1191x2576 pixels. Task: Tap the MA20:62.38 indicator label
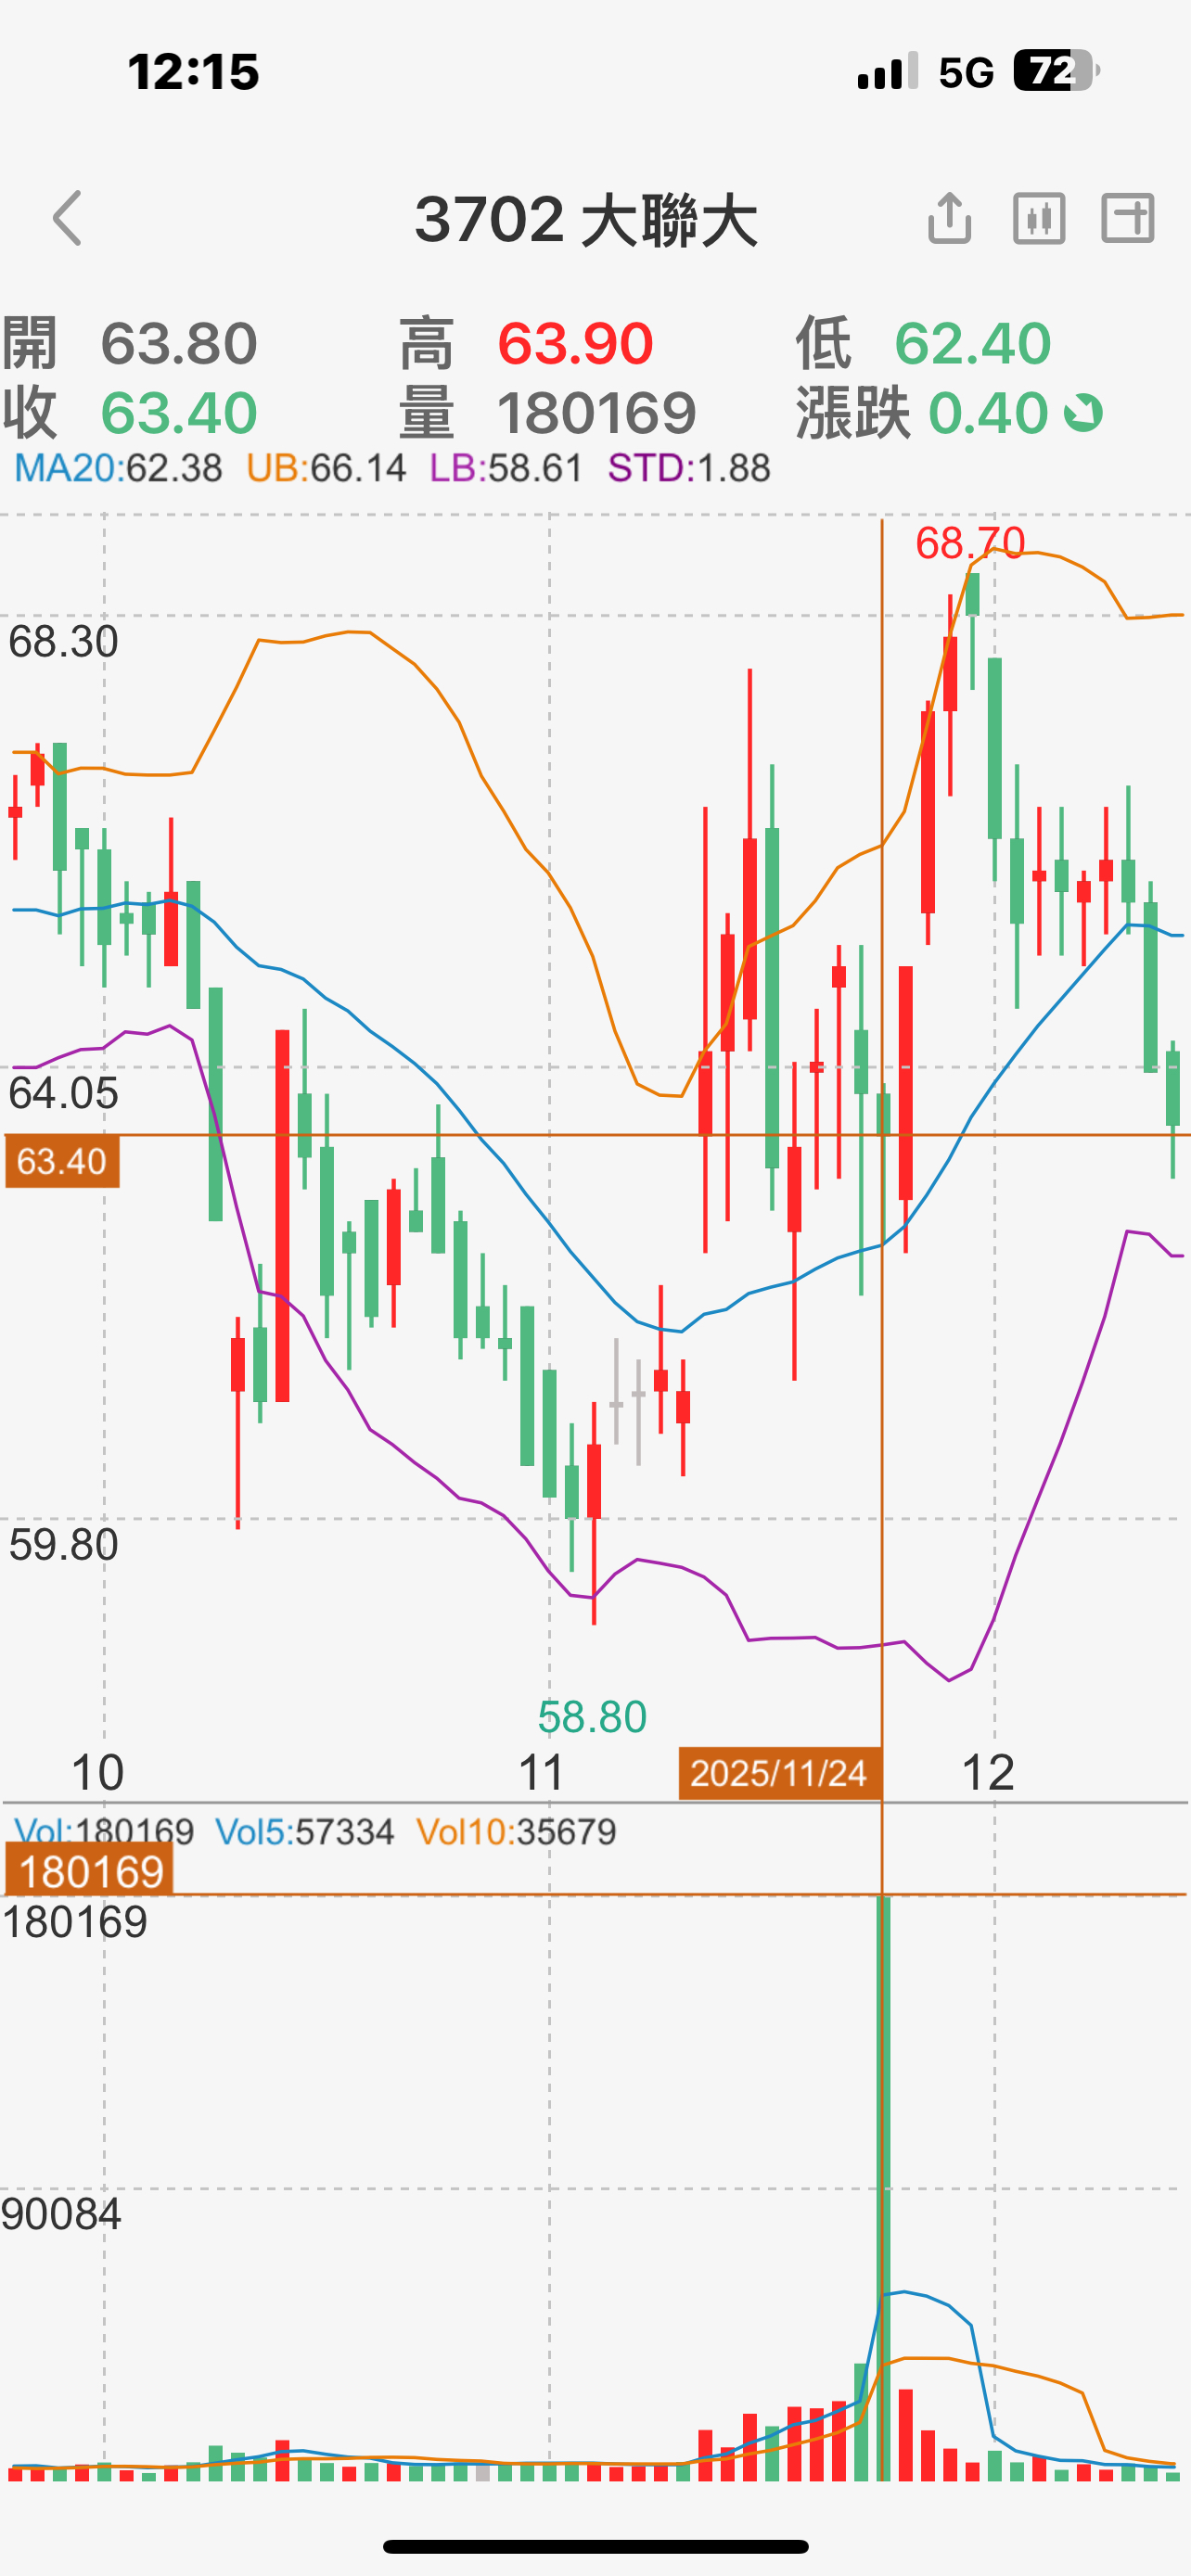(x=118, y=468)
